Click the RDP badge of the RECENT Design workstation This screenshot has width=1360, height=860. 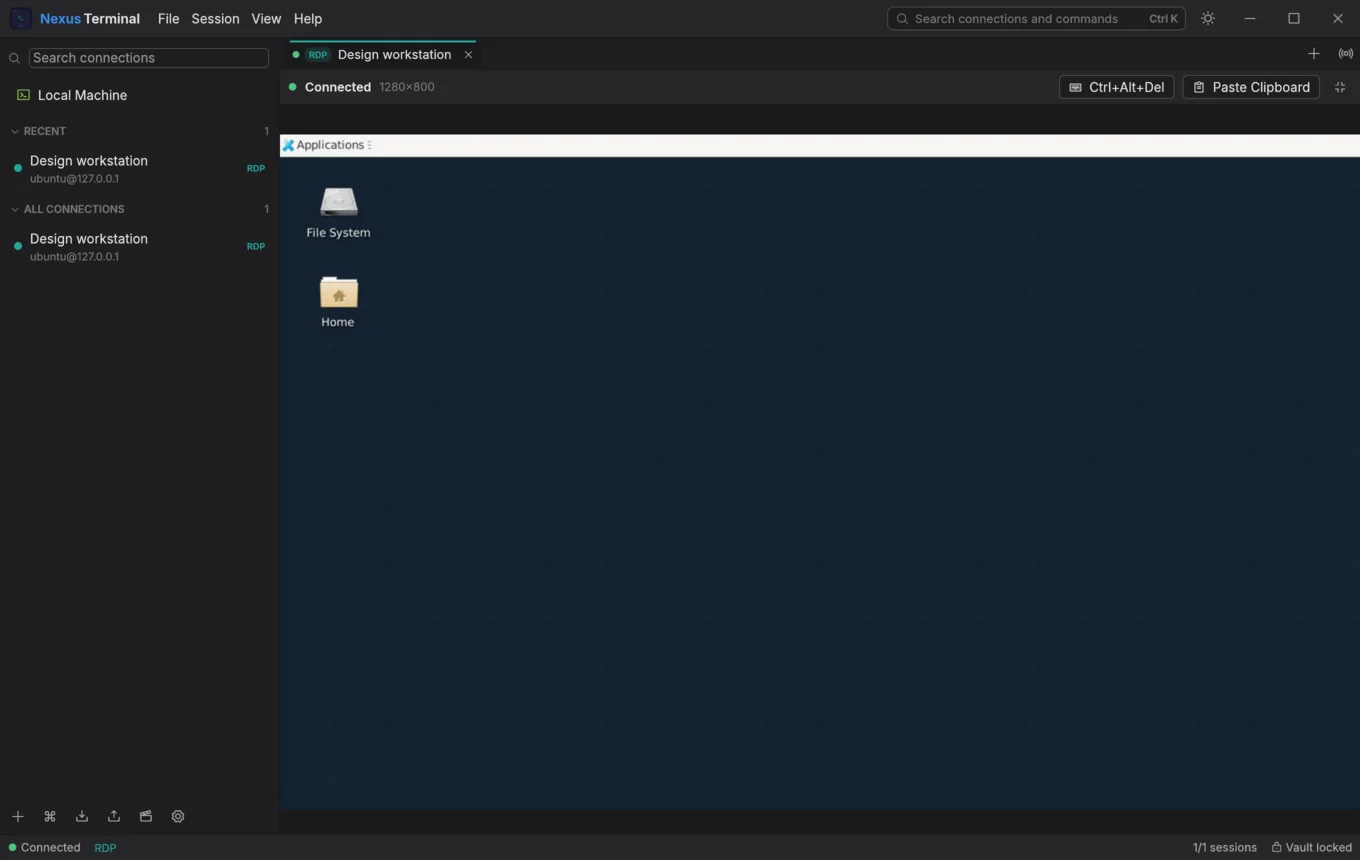click(x=256, y=169)
